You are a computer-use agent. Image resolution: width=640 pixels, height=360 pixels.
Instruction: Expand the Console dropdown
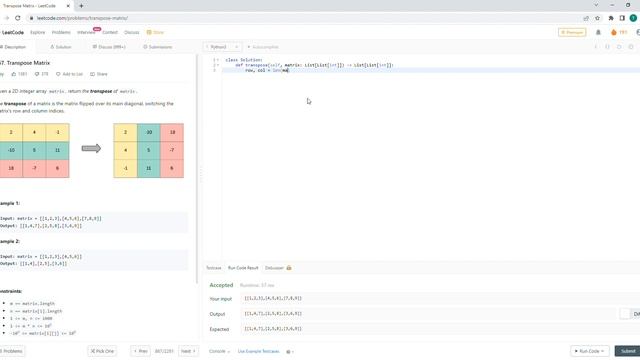pos(219,351)
